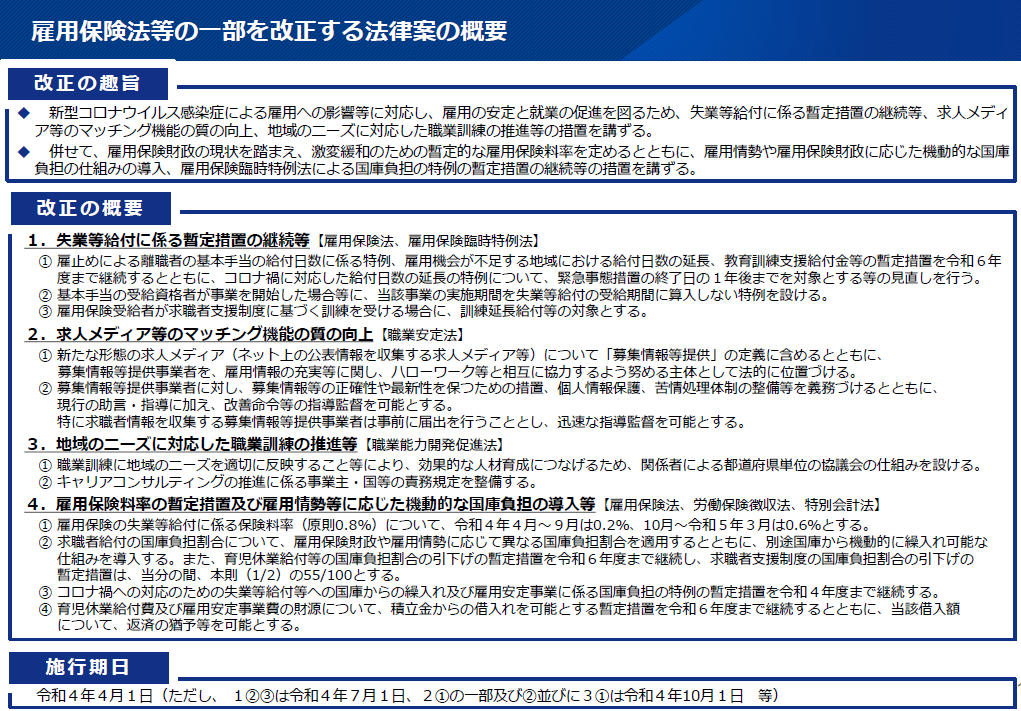This screenshot has width=1021, height=711.
Task: Click the line starting ① 雇止めによる離職者の基本手当
Action: tap(520, 261)
